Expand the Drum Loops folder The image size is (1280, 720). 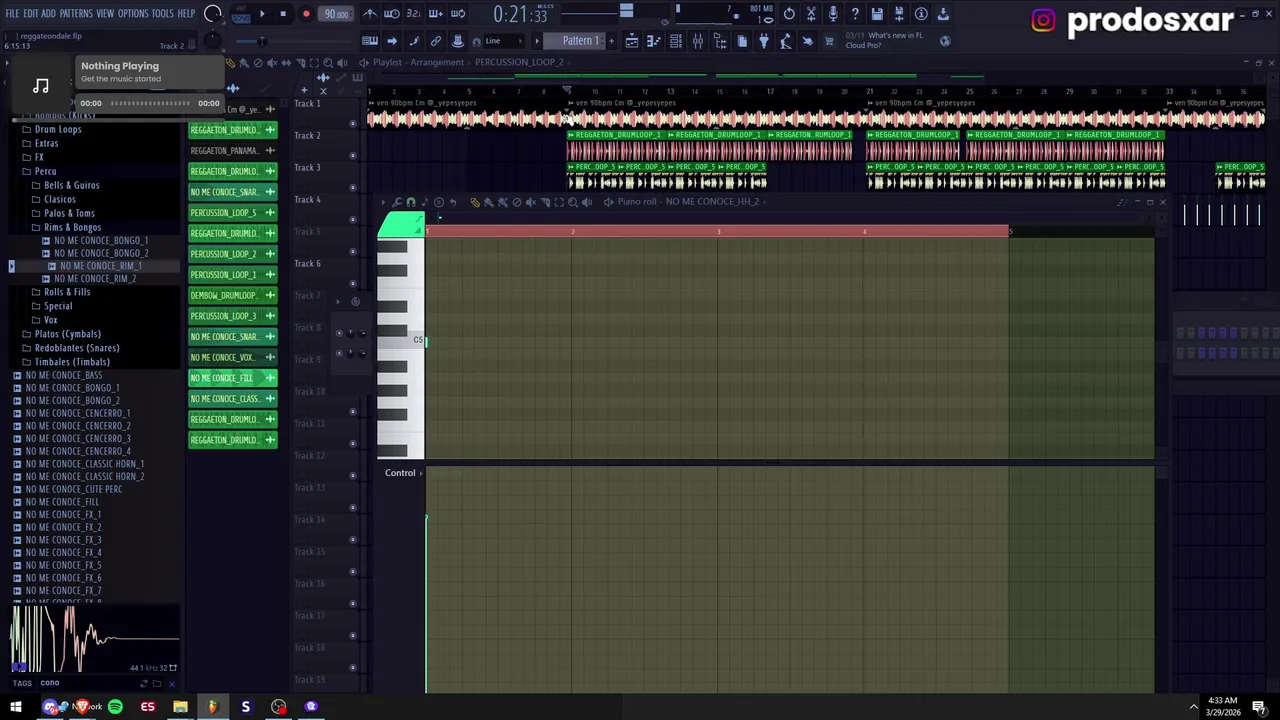coord(58,129)
